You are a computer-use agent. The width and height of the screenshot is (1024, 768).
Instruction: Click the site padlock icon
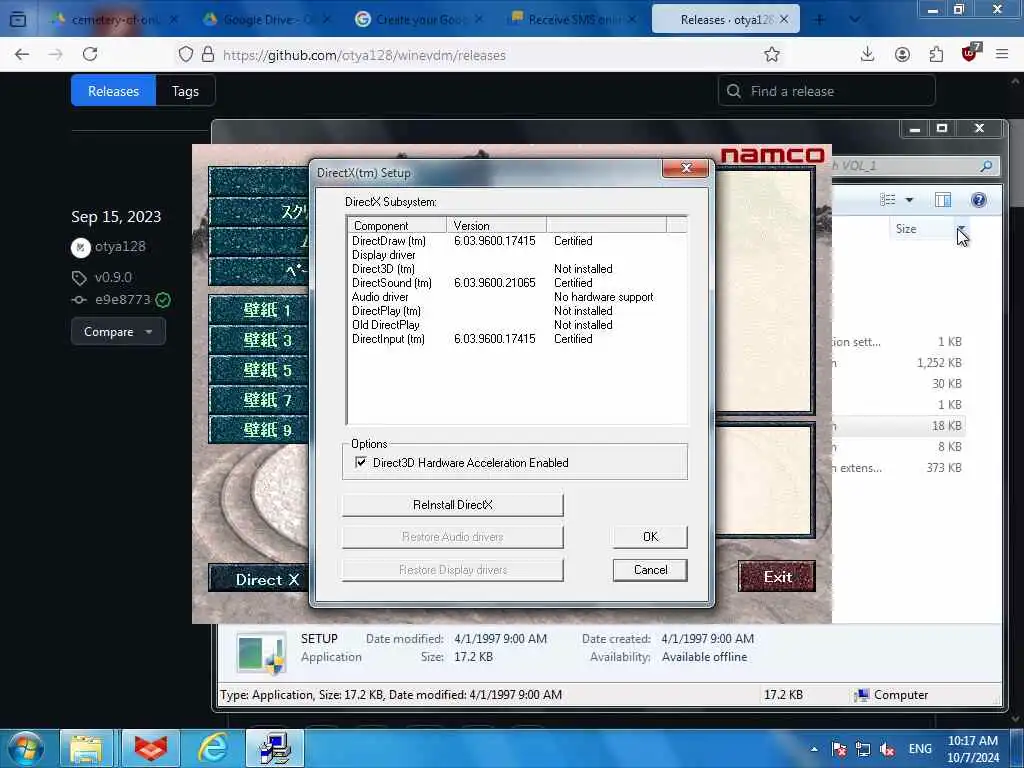208,54
